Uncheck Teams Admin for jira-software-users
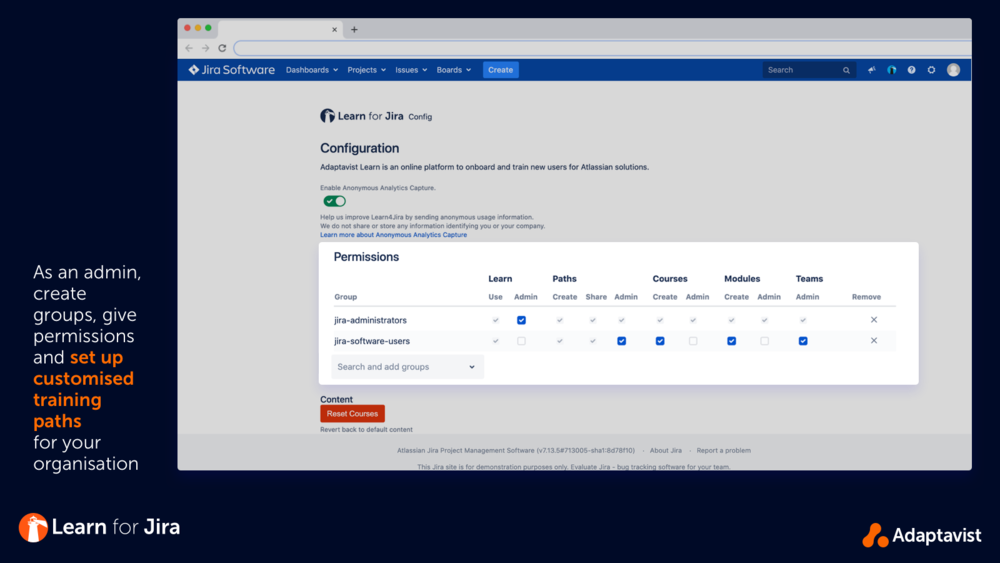 tap(803, 341)
